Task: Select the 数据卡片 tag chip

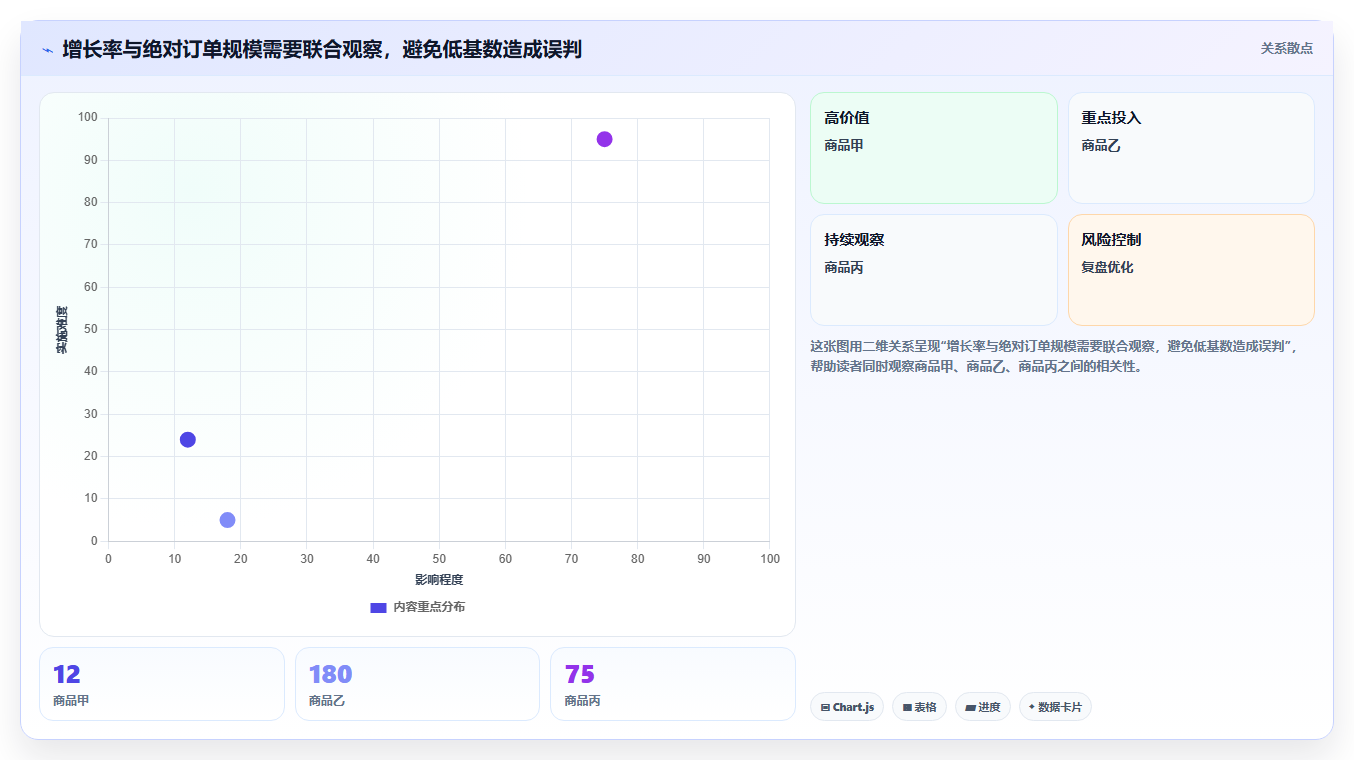Action: pos(1055,707)
